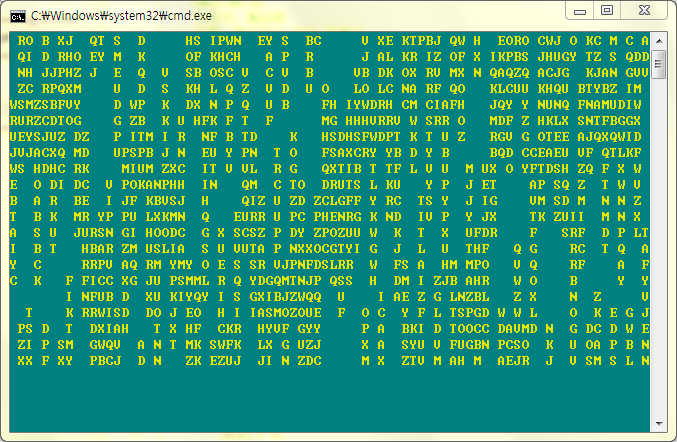677x442 pixels.
Task: Click the text 'CIAFH'
Action: [445, 105]
